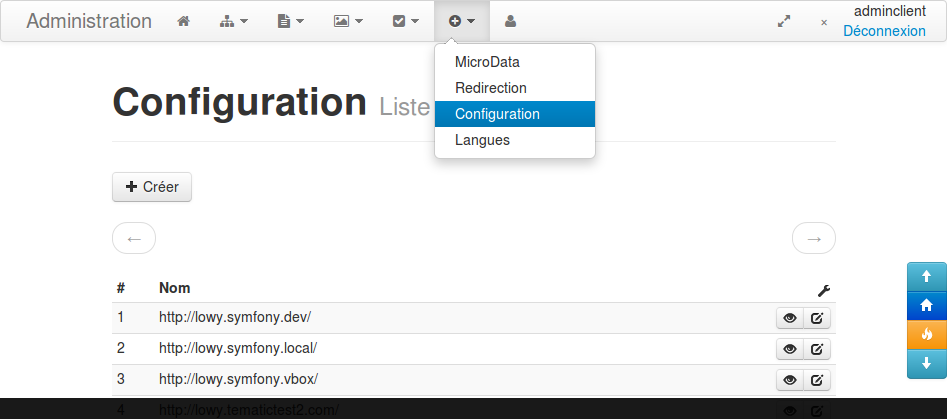This screenshot has width=947, height=419.
Task: Open the document dropdown in navbar
Action: pyautogui.click(x=290, y=21)
